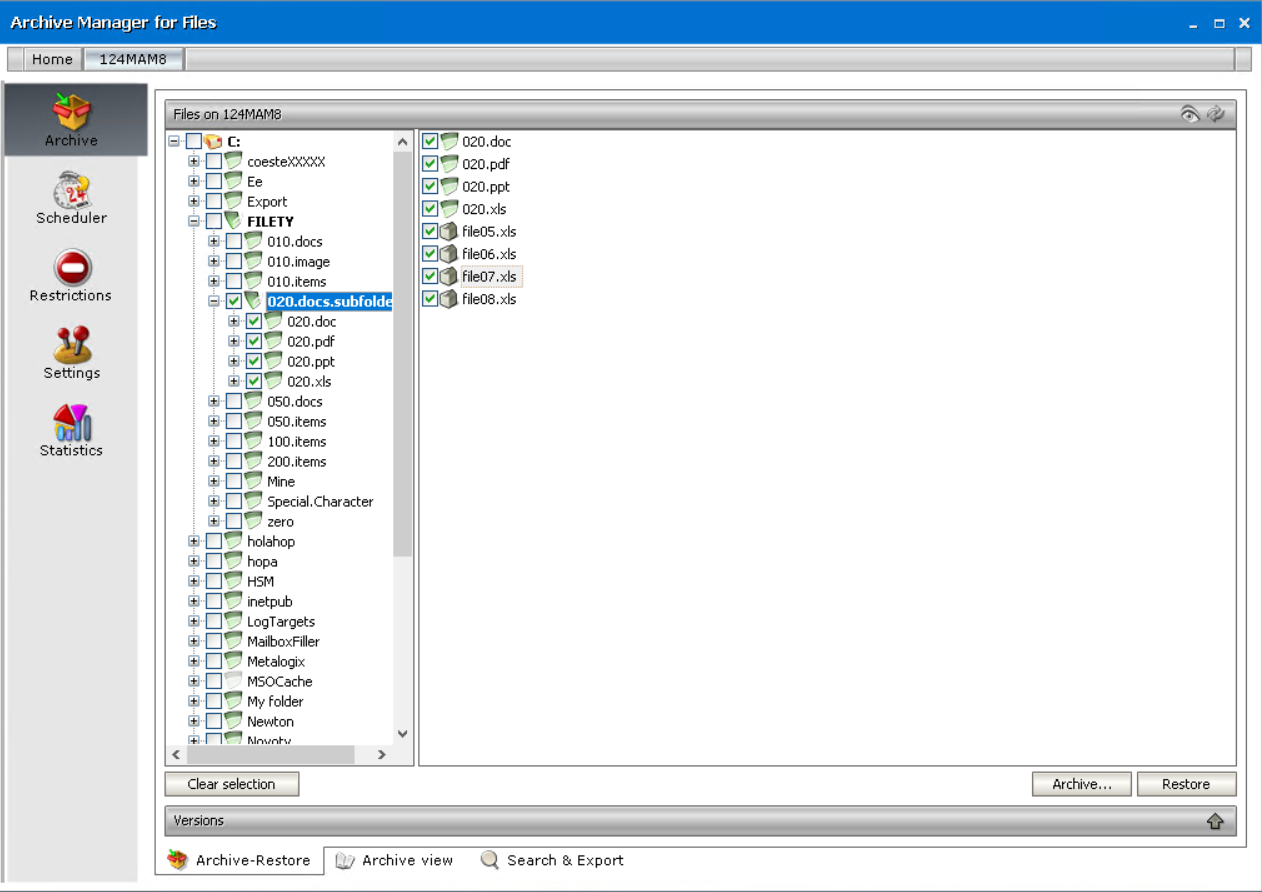Open the Statistics chart icon
Image resolution: width=1262 pixels, height=892 pixels.
coord(72,422)
